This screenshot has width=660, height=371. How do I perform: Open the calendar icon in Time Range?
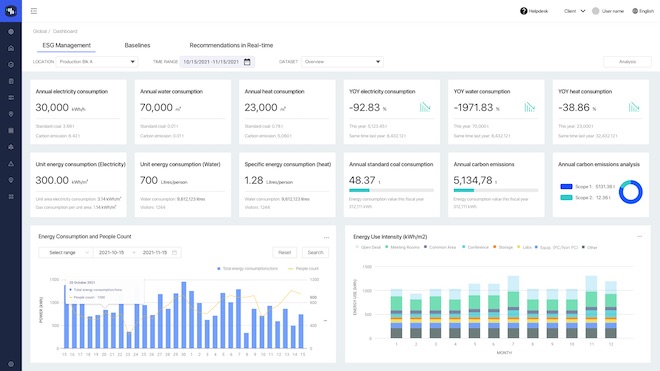pos(247,62)
